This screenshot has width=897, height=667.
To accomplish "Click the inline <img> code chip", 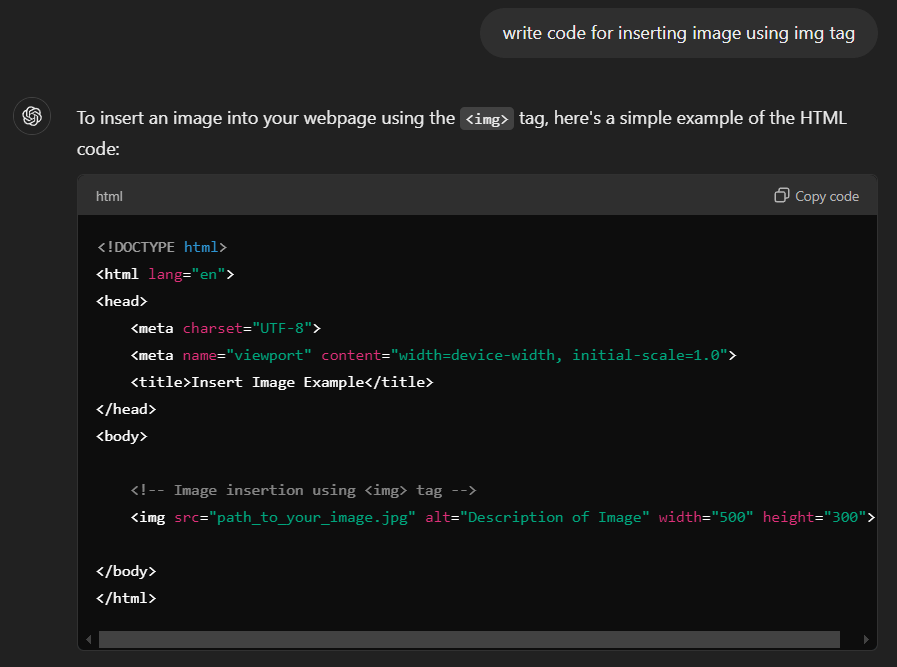I will pyautogui.click(x=487, y=118).
